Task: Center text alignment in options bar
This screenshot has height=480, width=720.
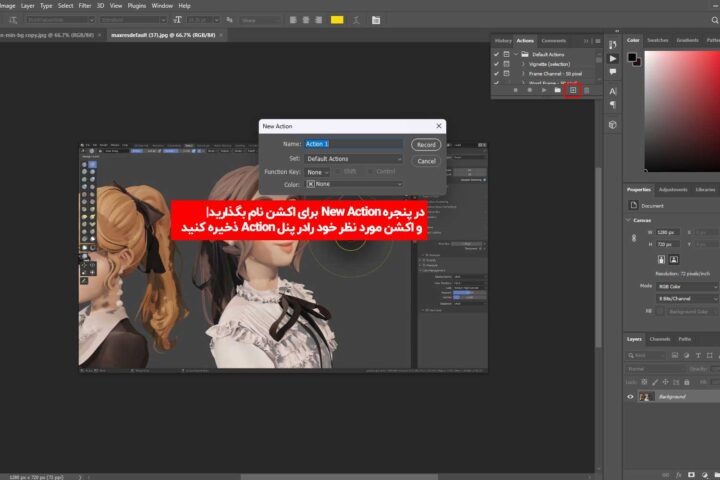Action: tap(306, 20)
